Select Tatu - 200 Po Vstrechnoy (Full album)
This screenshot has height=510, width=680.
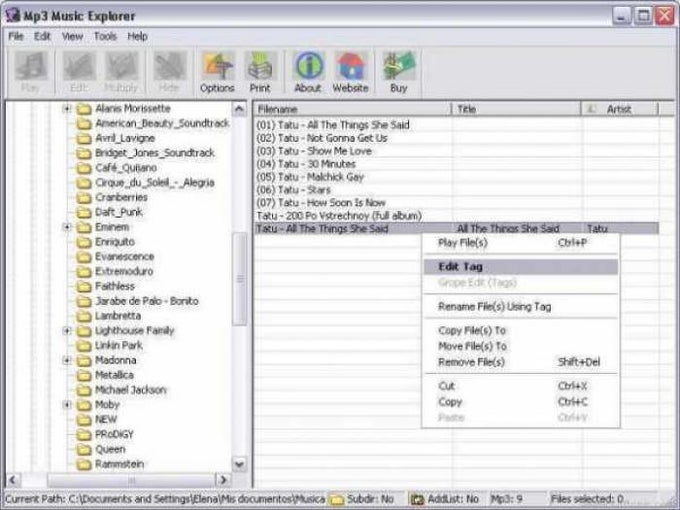tap(339, 216)
